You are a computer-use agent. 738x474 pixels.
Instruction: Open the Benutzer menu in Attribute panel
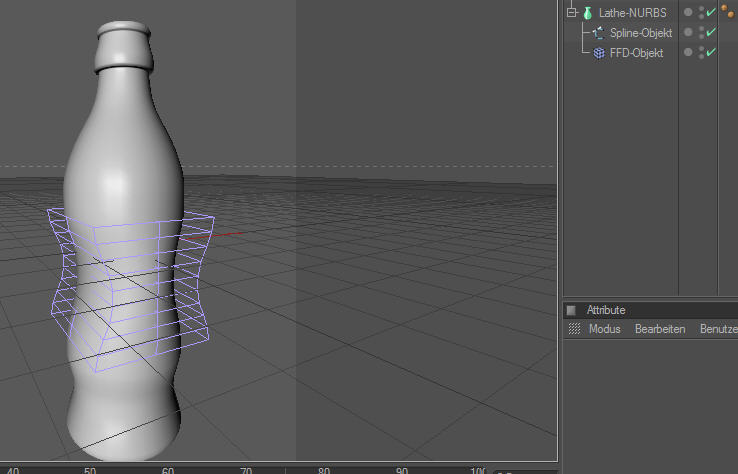(719, 329)
